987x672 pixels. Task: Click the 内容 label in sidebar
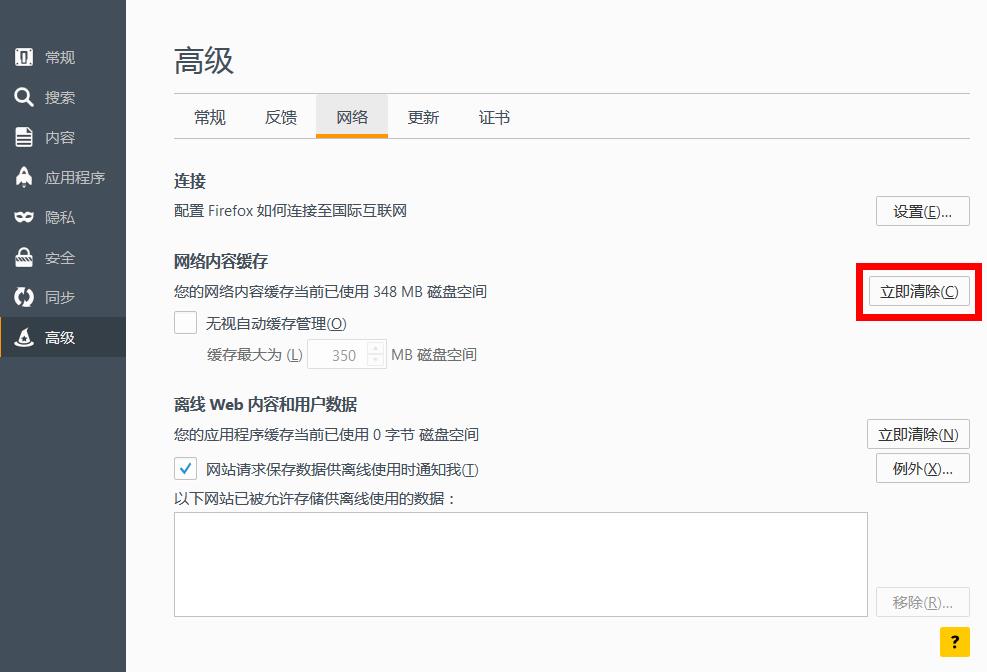coord(60,138)
